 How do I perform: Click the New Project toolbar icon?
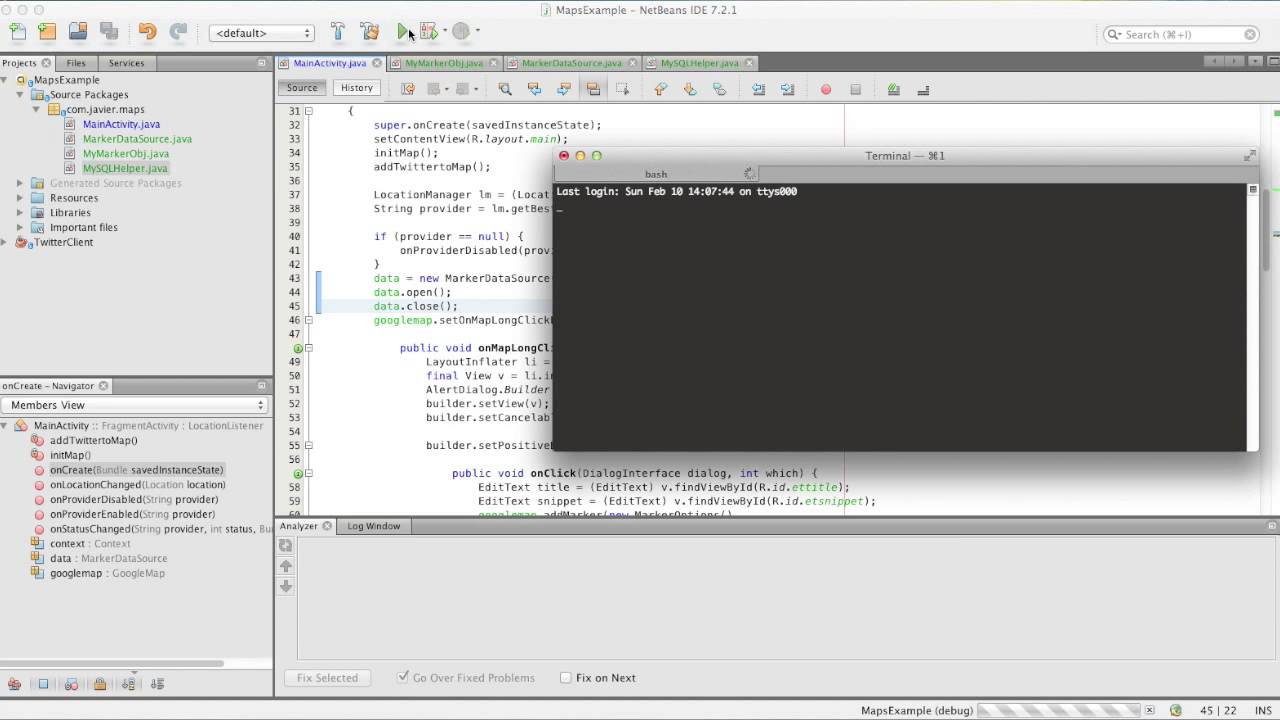[x=47, y=32]
